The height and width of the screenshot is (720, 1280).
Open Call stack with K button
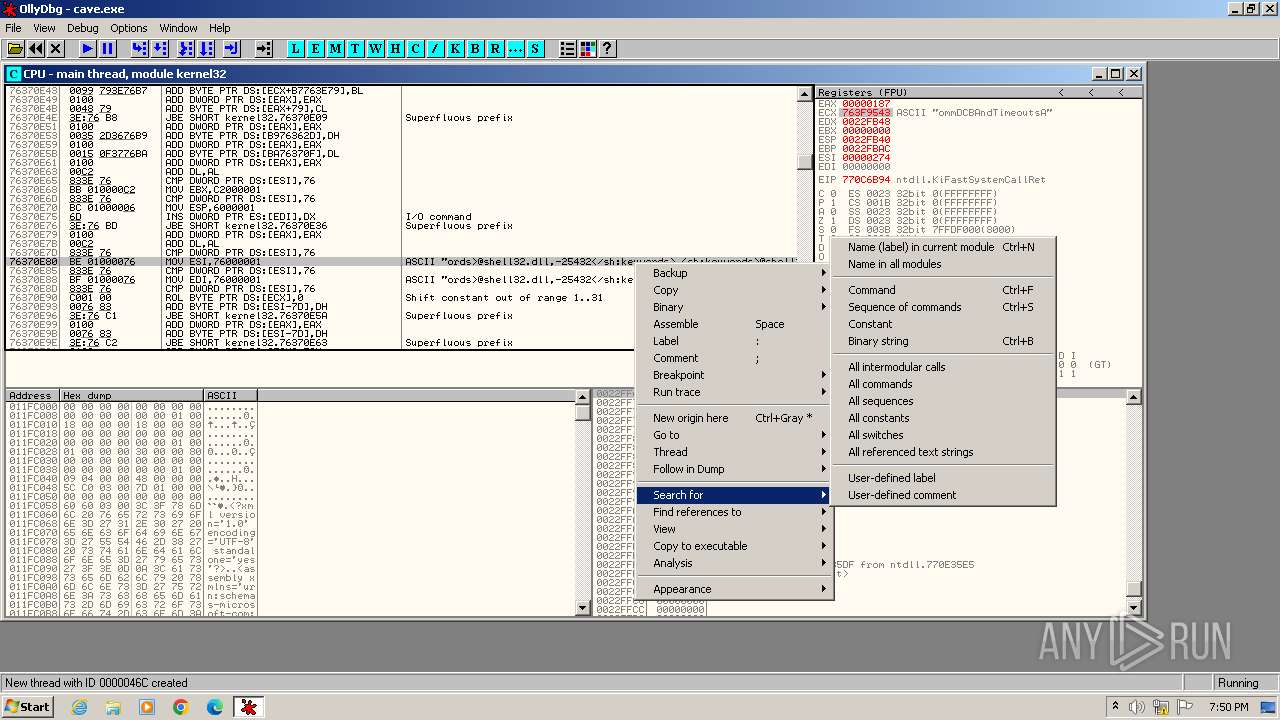click(455, 48)
